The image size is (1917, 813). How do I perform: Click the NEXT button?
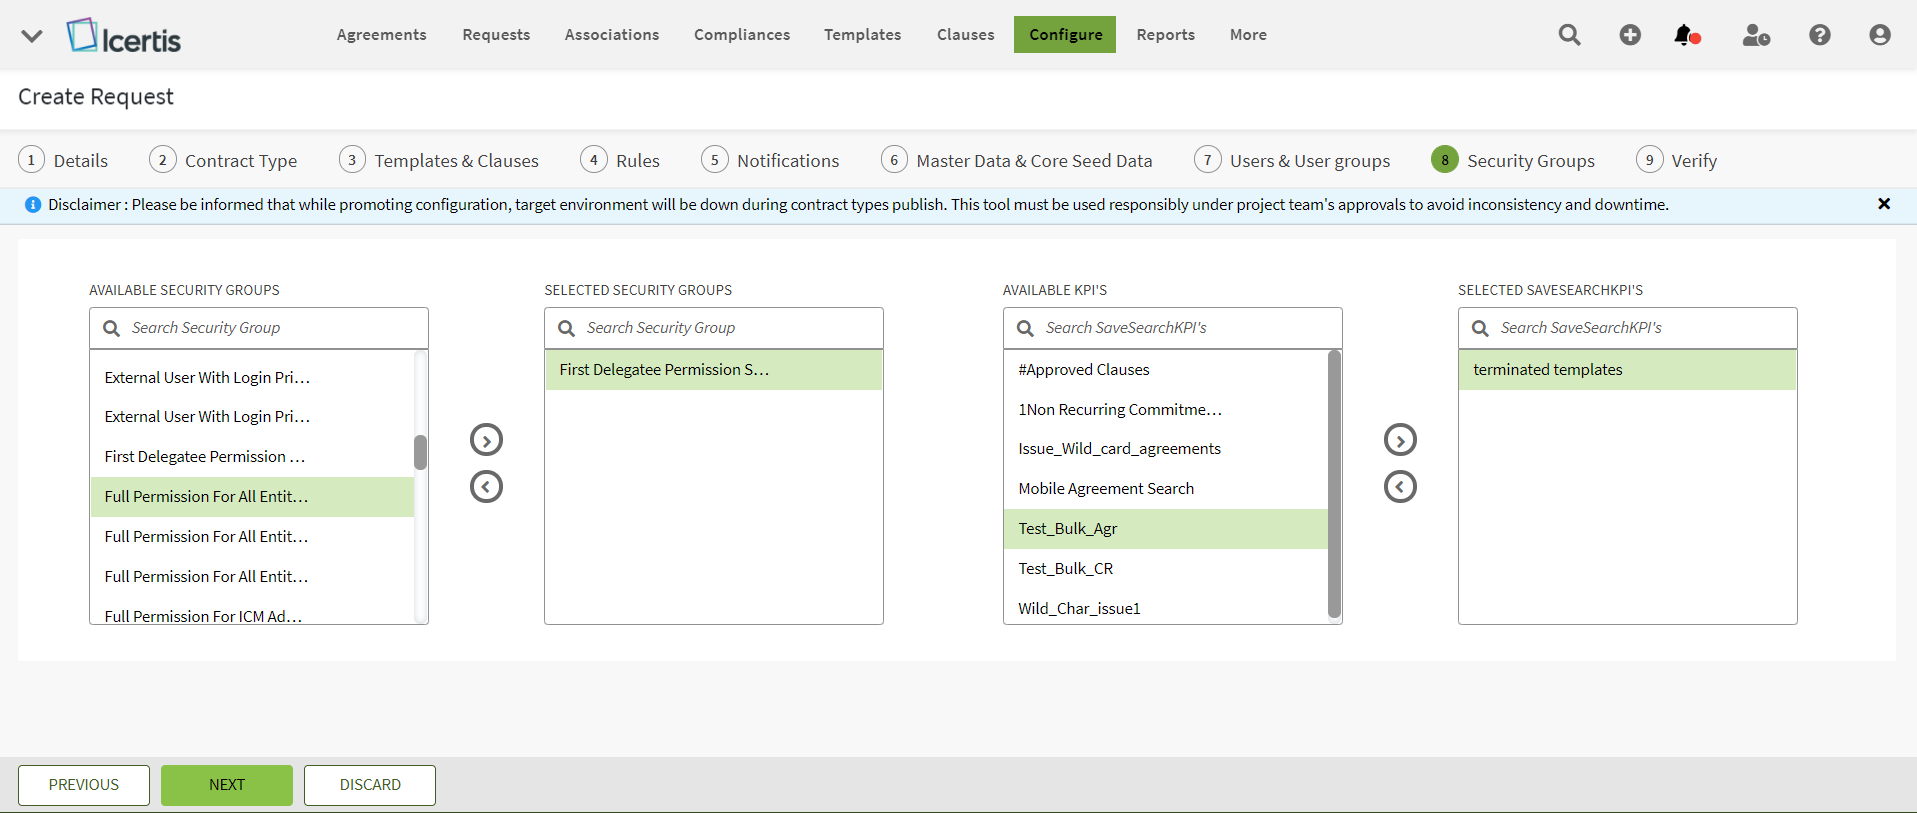227,785
